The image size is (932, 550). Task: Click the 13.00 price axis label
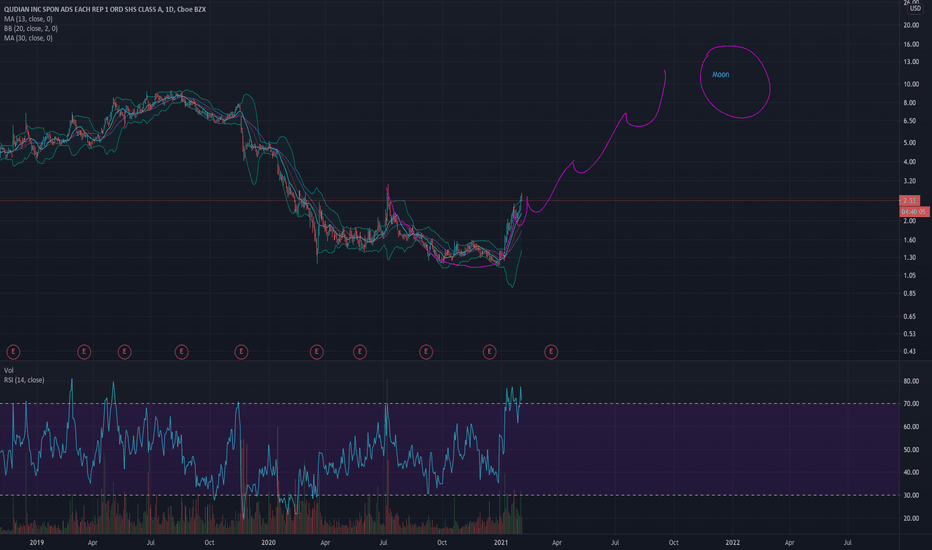911,62
